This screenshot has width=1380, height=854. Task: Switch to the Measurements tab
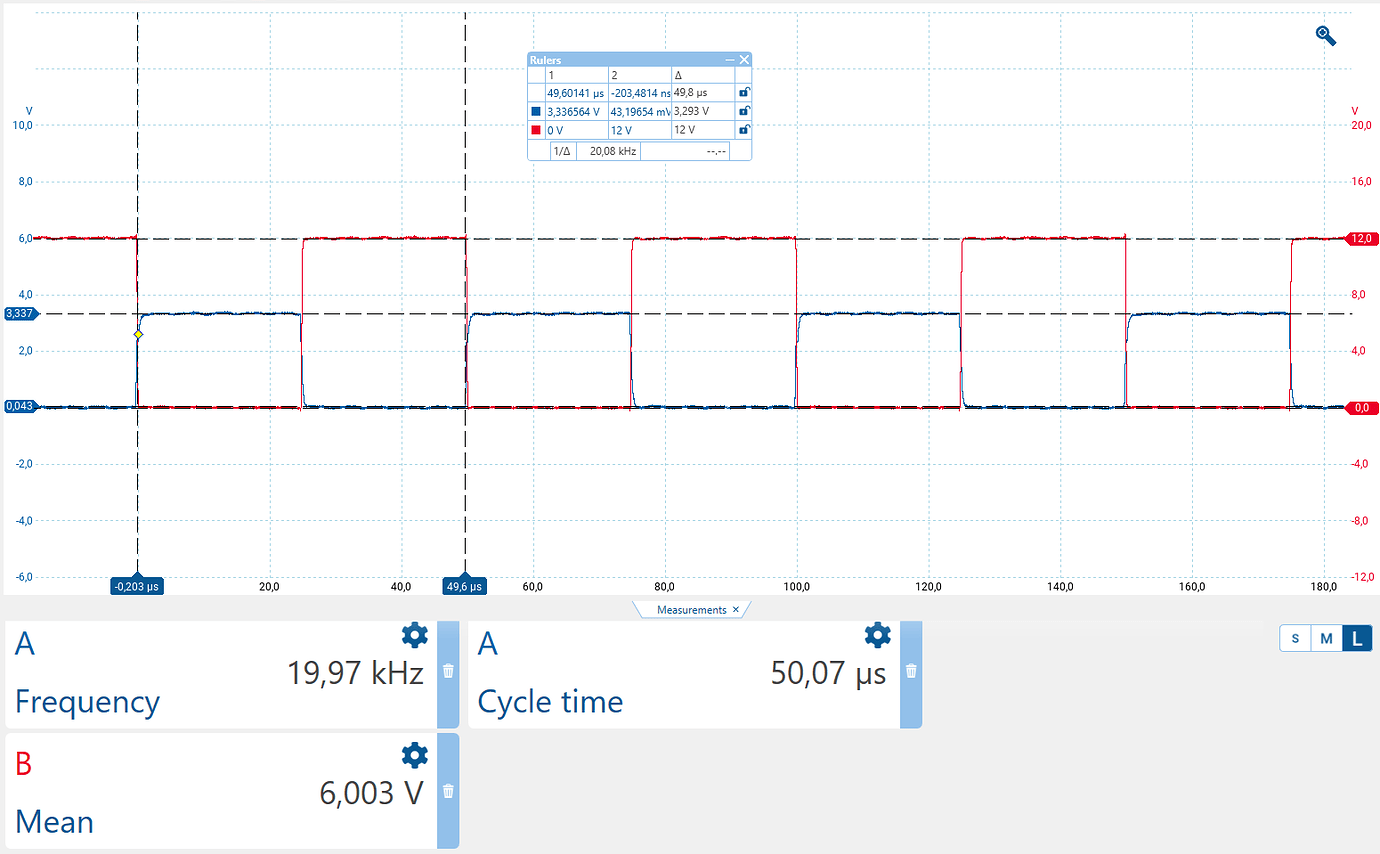tap(690, 609)
